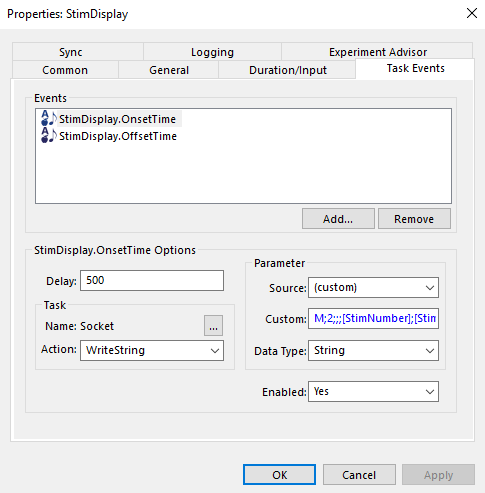Image resolution: width=485 pixels, height=493 pixels.
Task: Switch to the Logging tab
Action: click(212, 52)
